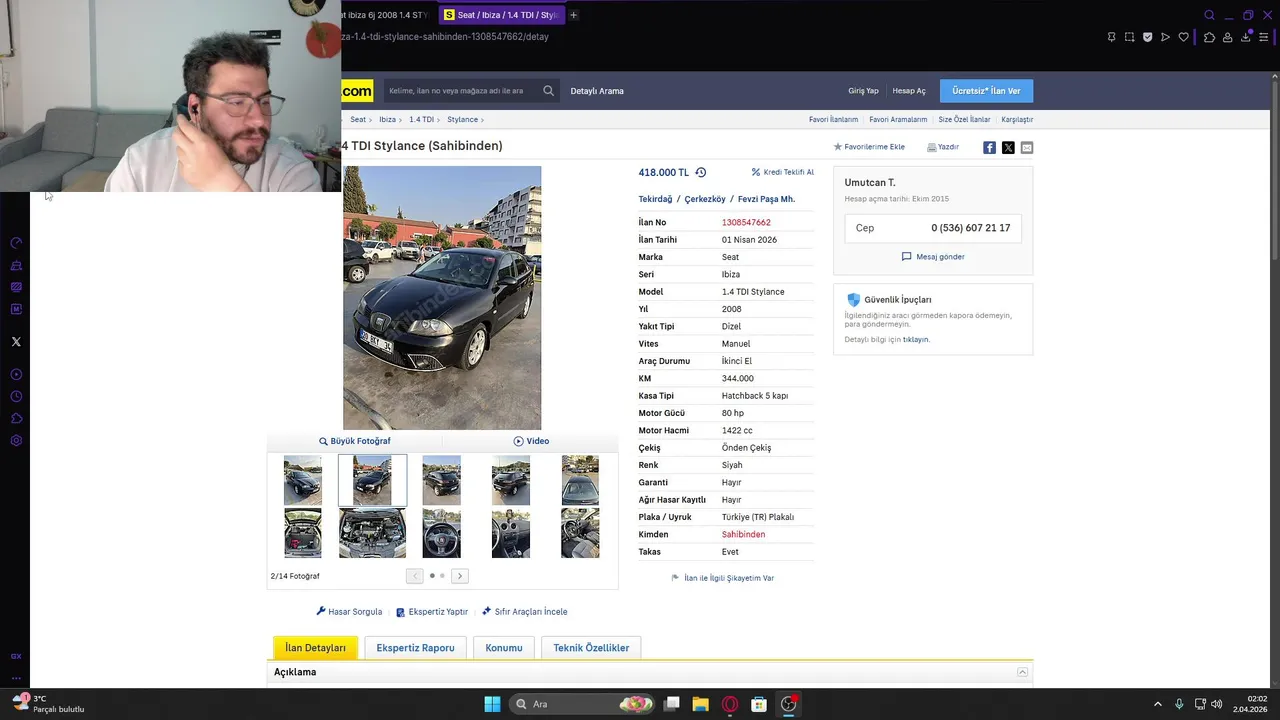Open the browser tab search icon
Screen dimensions: 1280x720
1209,15
